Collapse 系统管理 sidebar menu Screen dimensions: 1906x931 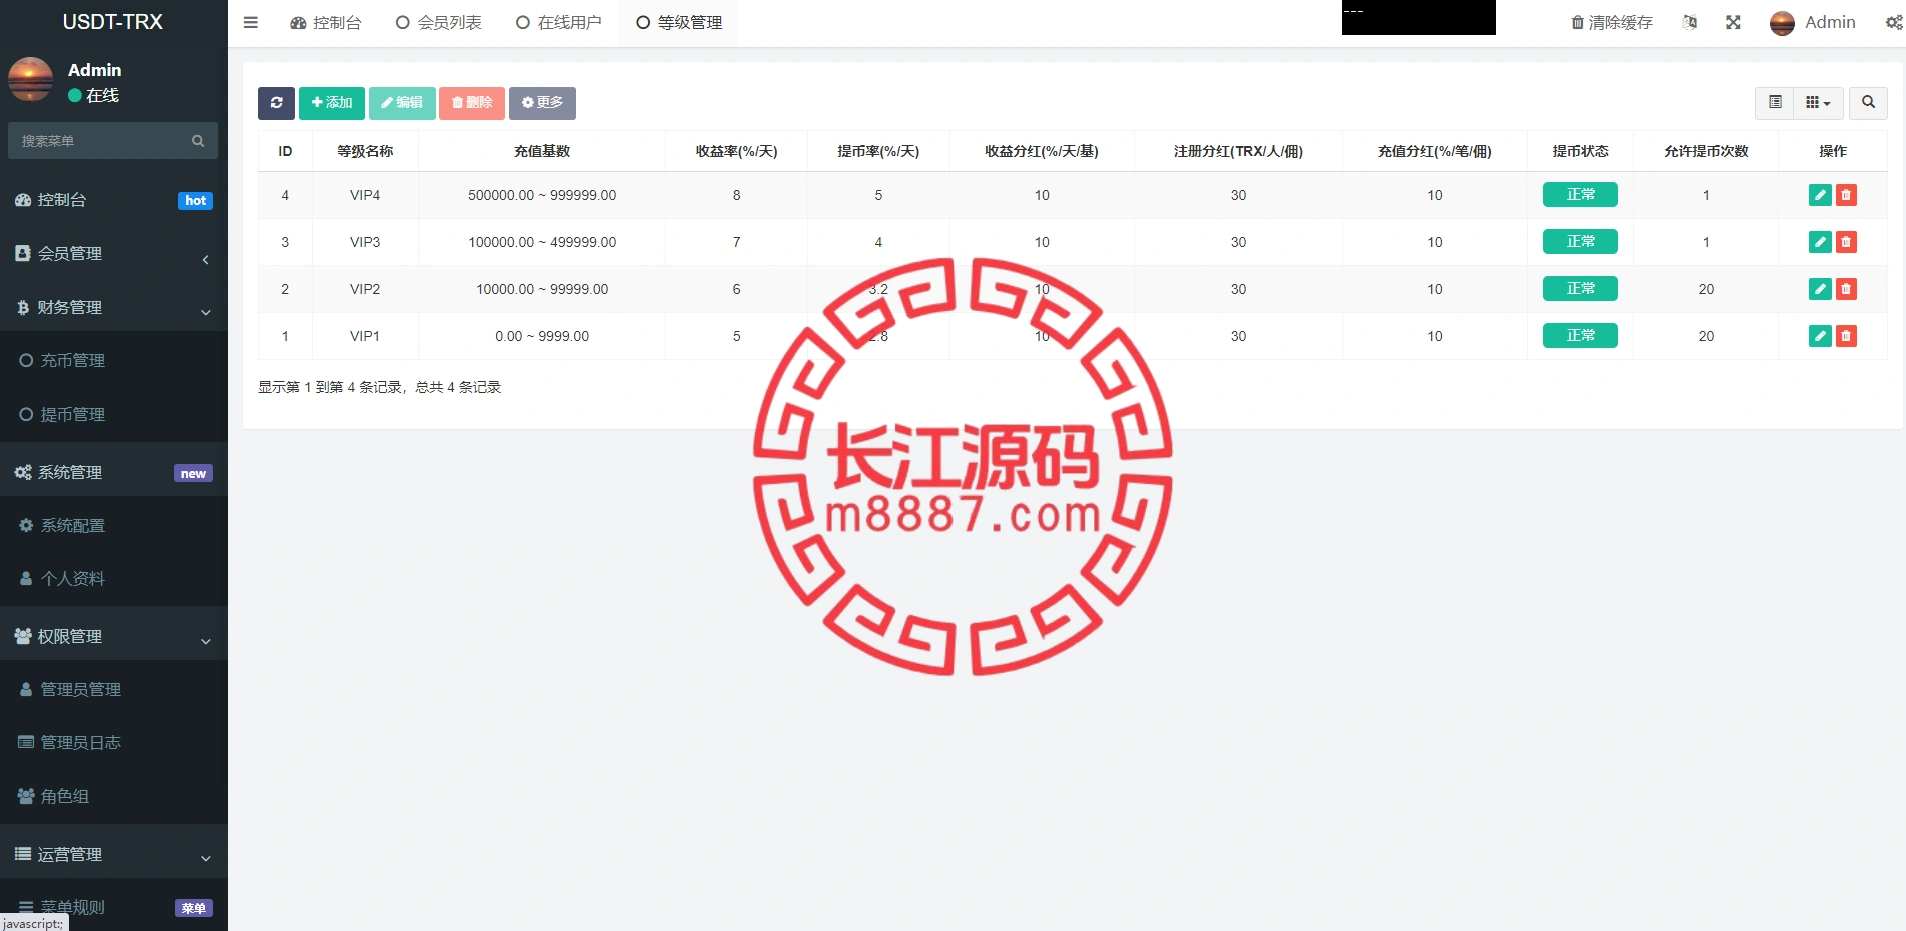(x=114, y=472)
